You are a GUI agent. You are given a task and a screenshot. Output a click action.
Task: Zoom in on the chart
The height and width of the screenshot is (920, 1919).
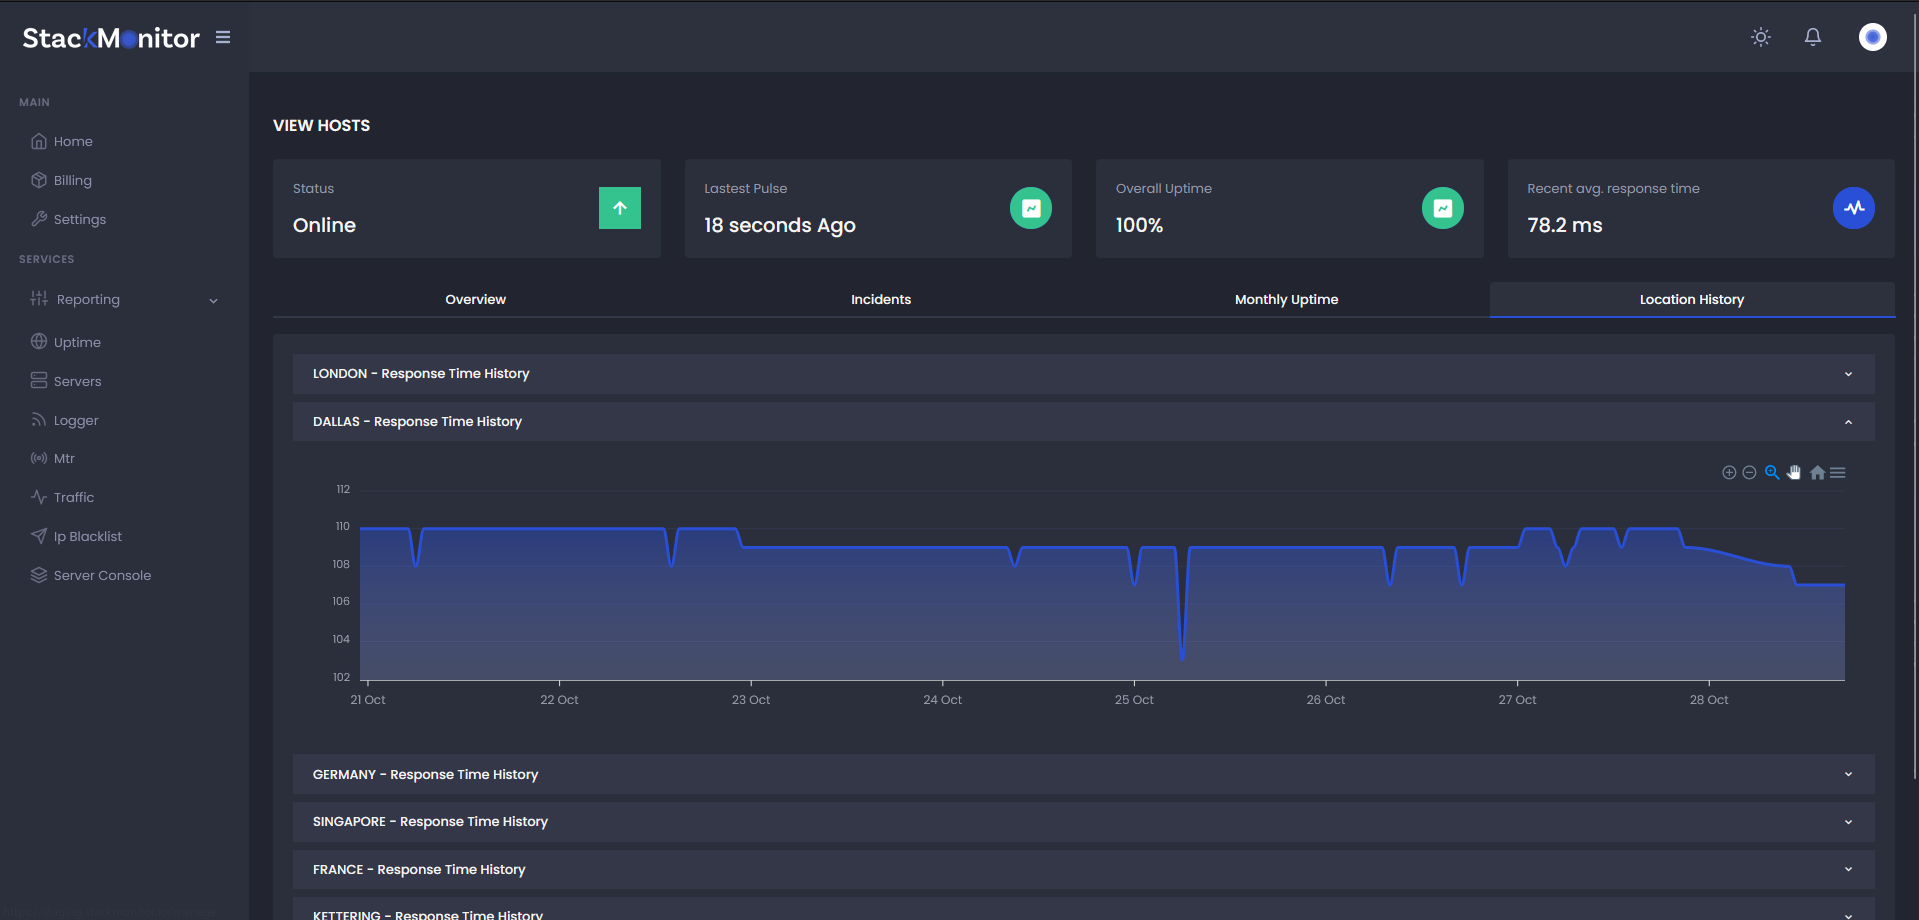(x=1728, y=472)
